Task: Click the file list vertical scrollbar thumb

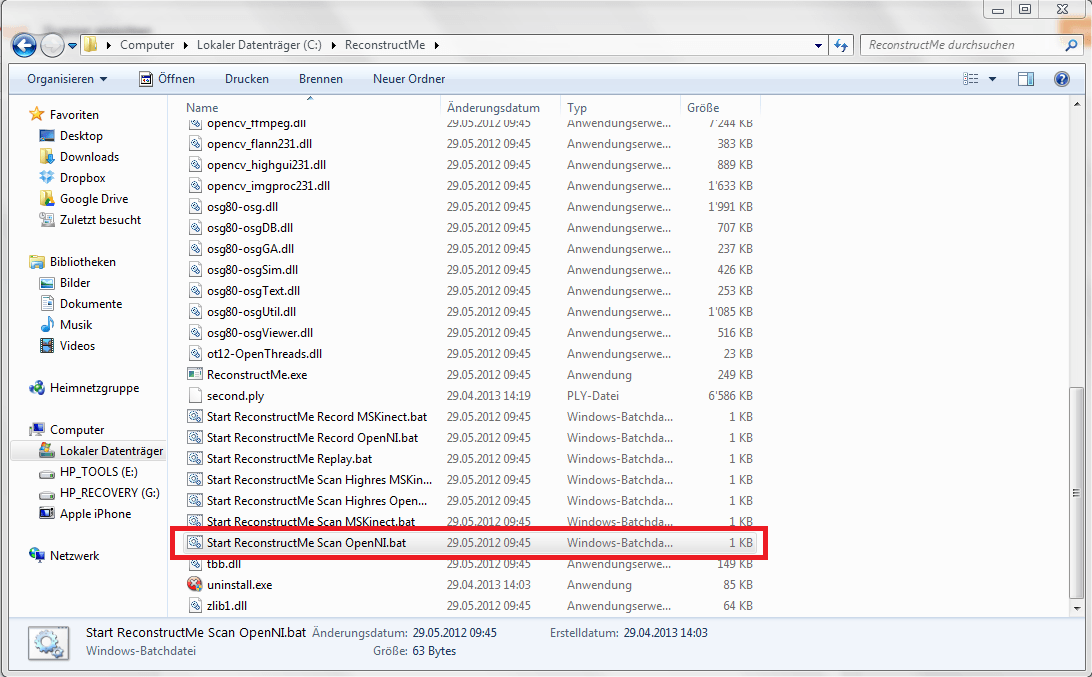Action: click(1077, 492)
